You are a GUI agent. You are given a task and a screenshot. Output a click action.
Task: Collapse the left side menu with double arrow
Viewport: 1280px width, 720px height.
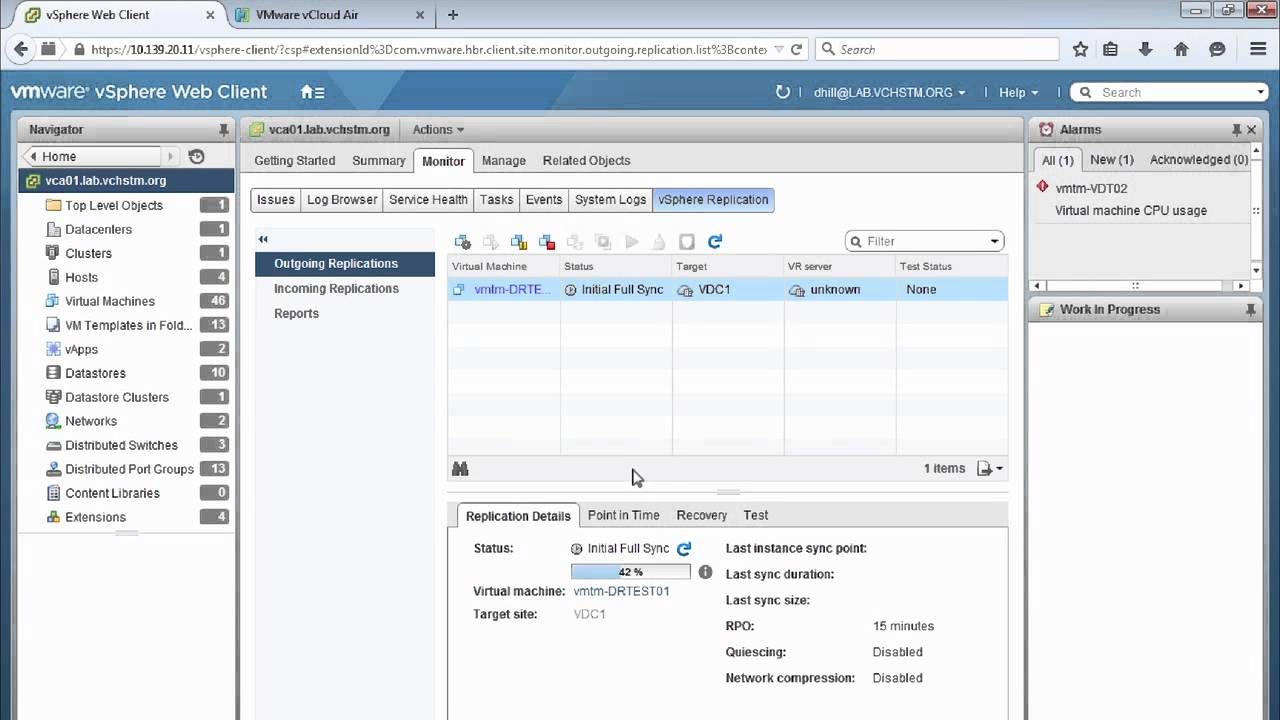point(263,239)
